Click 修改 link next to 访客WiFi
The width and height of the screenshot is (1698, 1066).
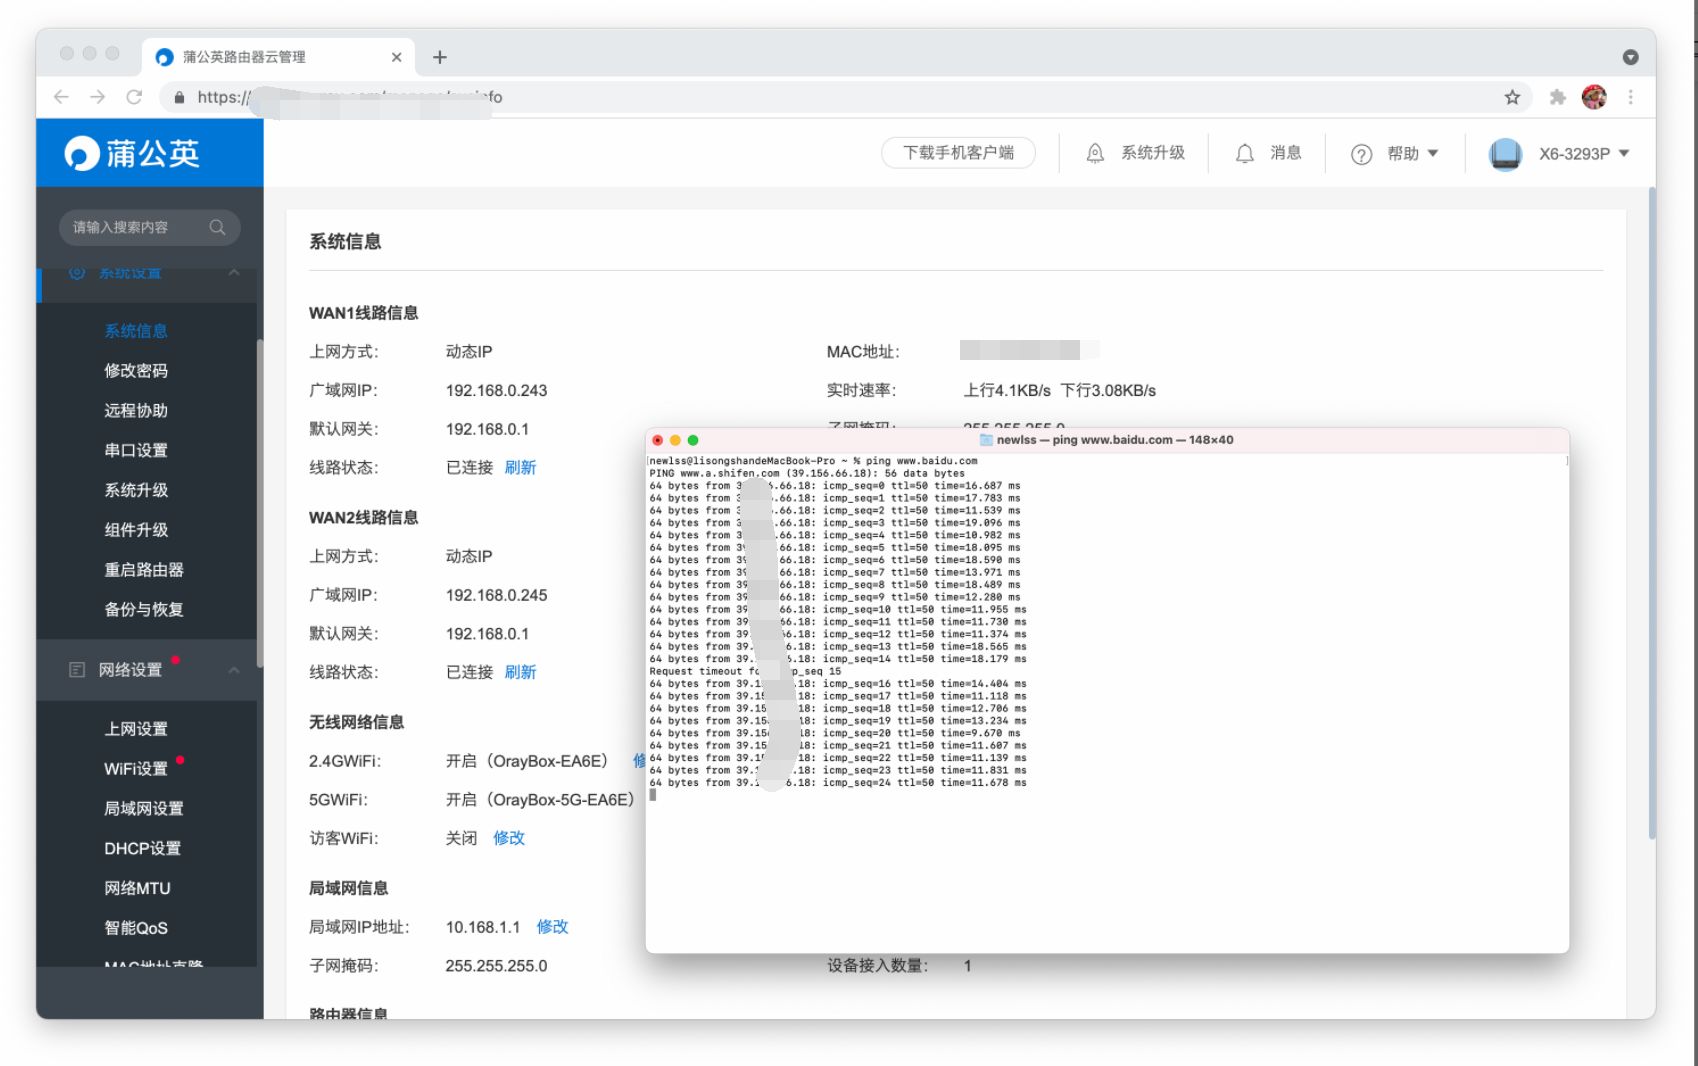click(509, 838)
